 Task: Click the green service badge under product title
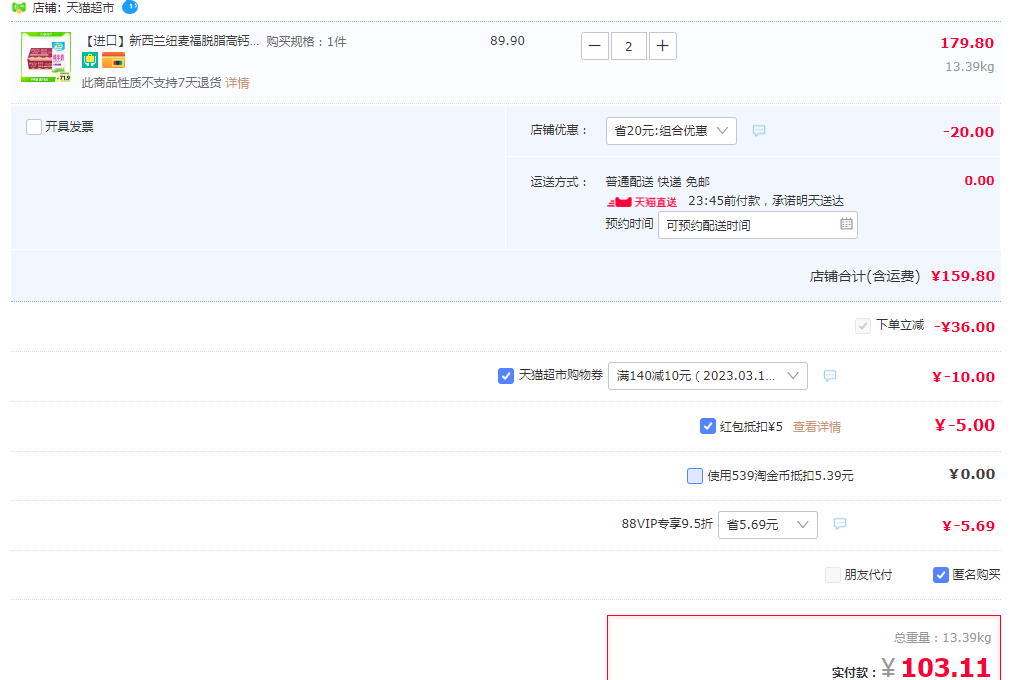(x=90, y=60)
